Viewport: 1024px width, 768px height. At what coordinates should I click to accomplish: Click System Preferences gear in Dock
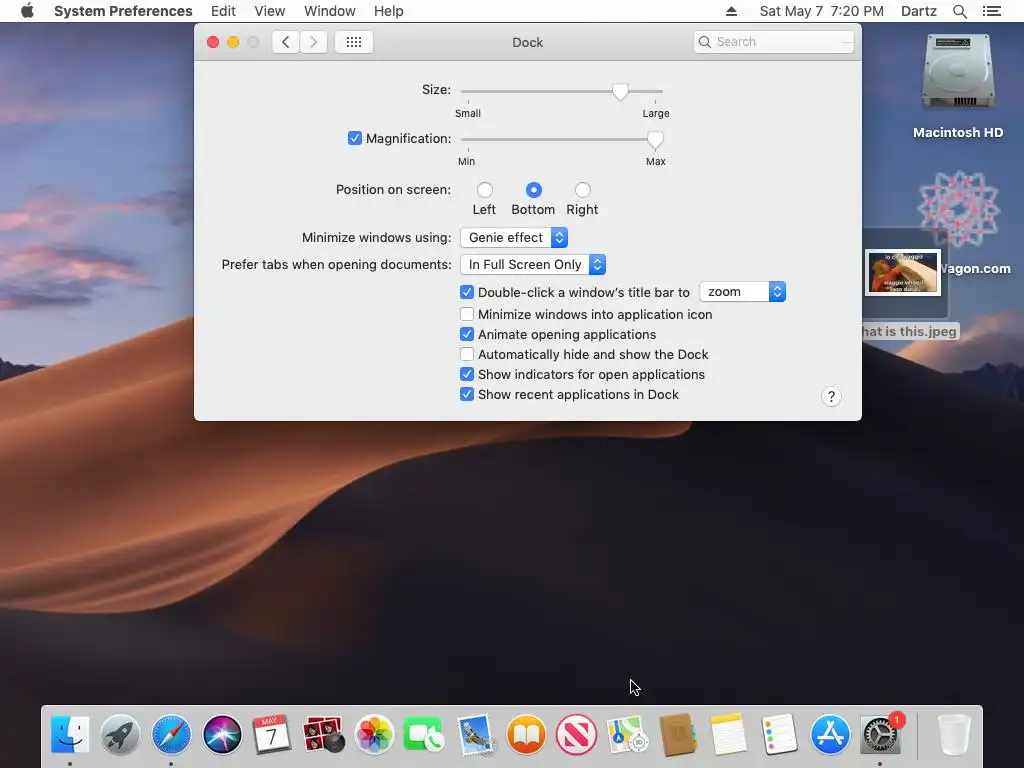[880, 735]
